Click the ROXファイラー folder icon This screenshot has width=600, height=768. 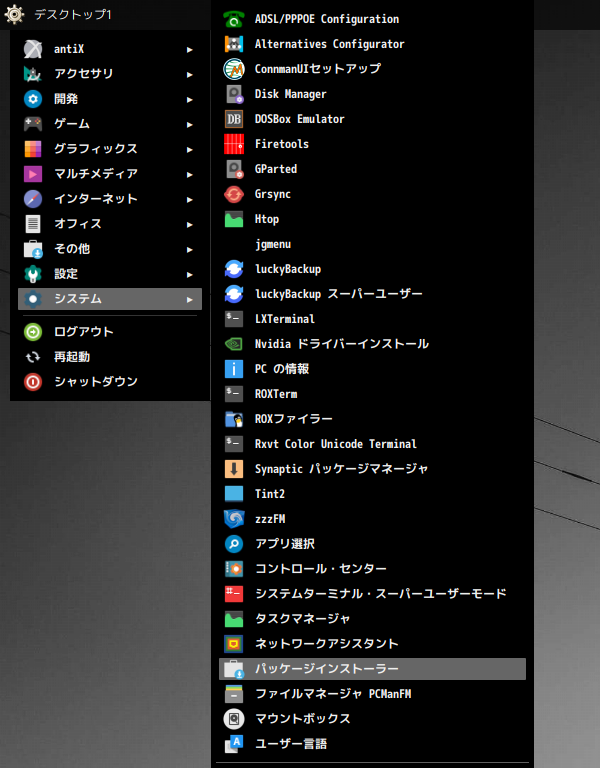234,419
